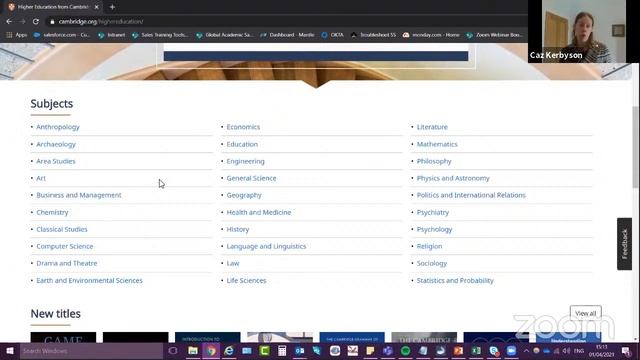The height and width of the screenshot is (360, 640).
Task: Open the Sociology subject
Action: click(x=432, y=263)
